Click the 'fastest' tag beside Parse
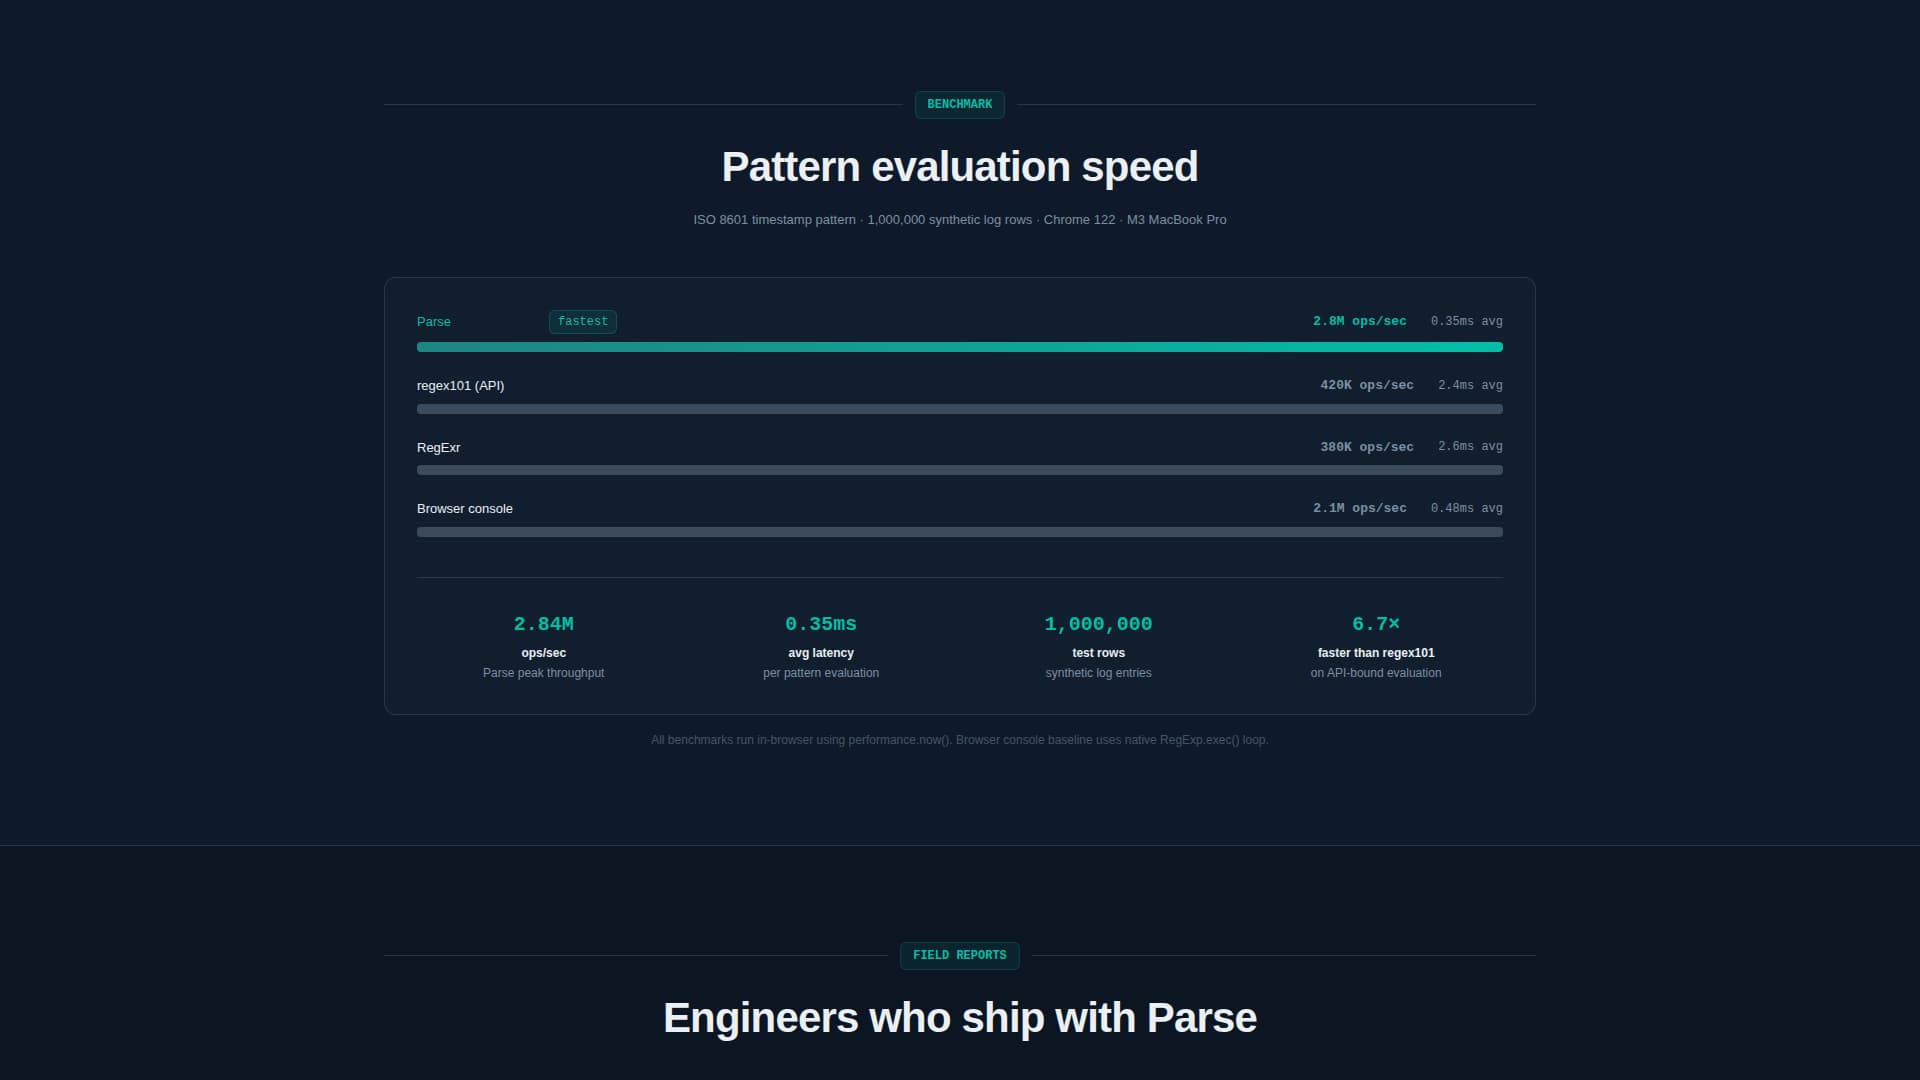This screenshot has height=1080, width=1920. pyautogui.click(x=582, y=321)
